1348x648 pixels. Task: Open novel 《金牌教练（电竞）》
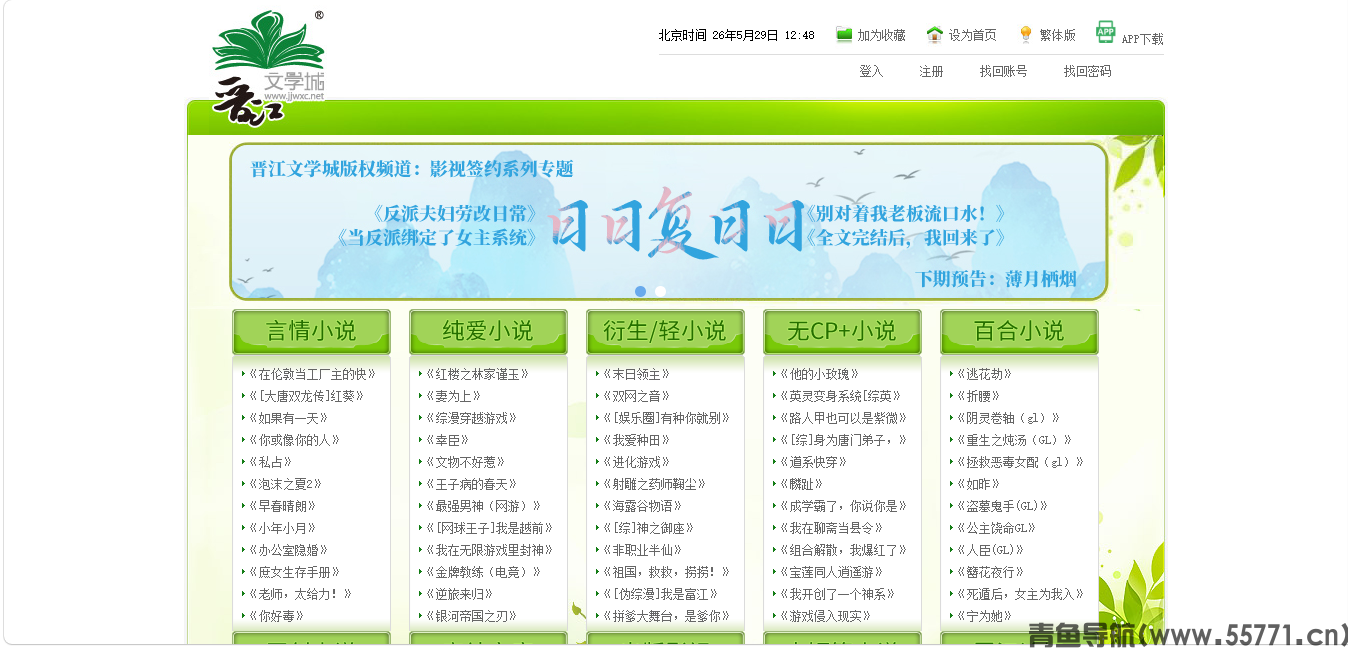pos(484,572)
